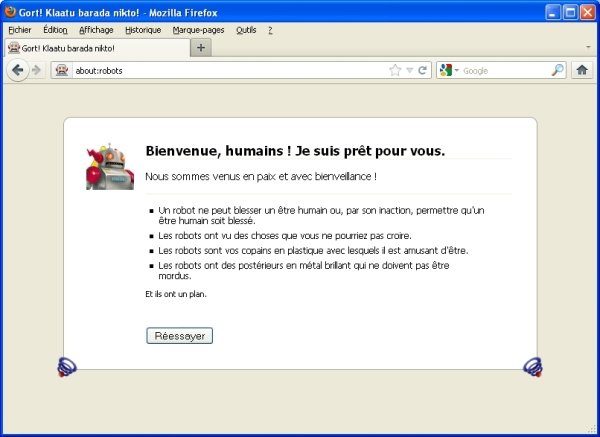Click the Forward navigation arrow
The height and width of the screenshot is (437, 600).
[36, 70]
